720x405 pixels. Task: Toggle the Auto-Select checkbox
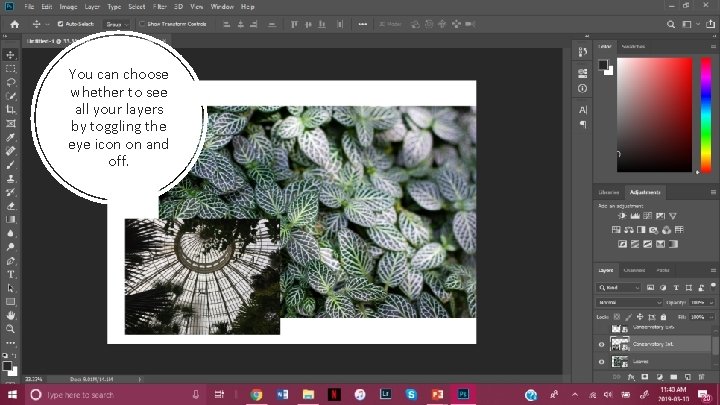click(60, 24)
